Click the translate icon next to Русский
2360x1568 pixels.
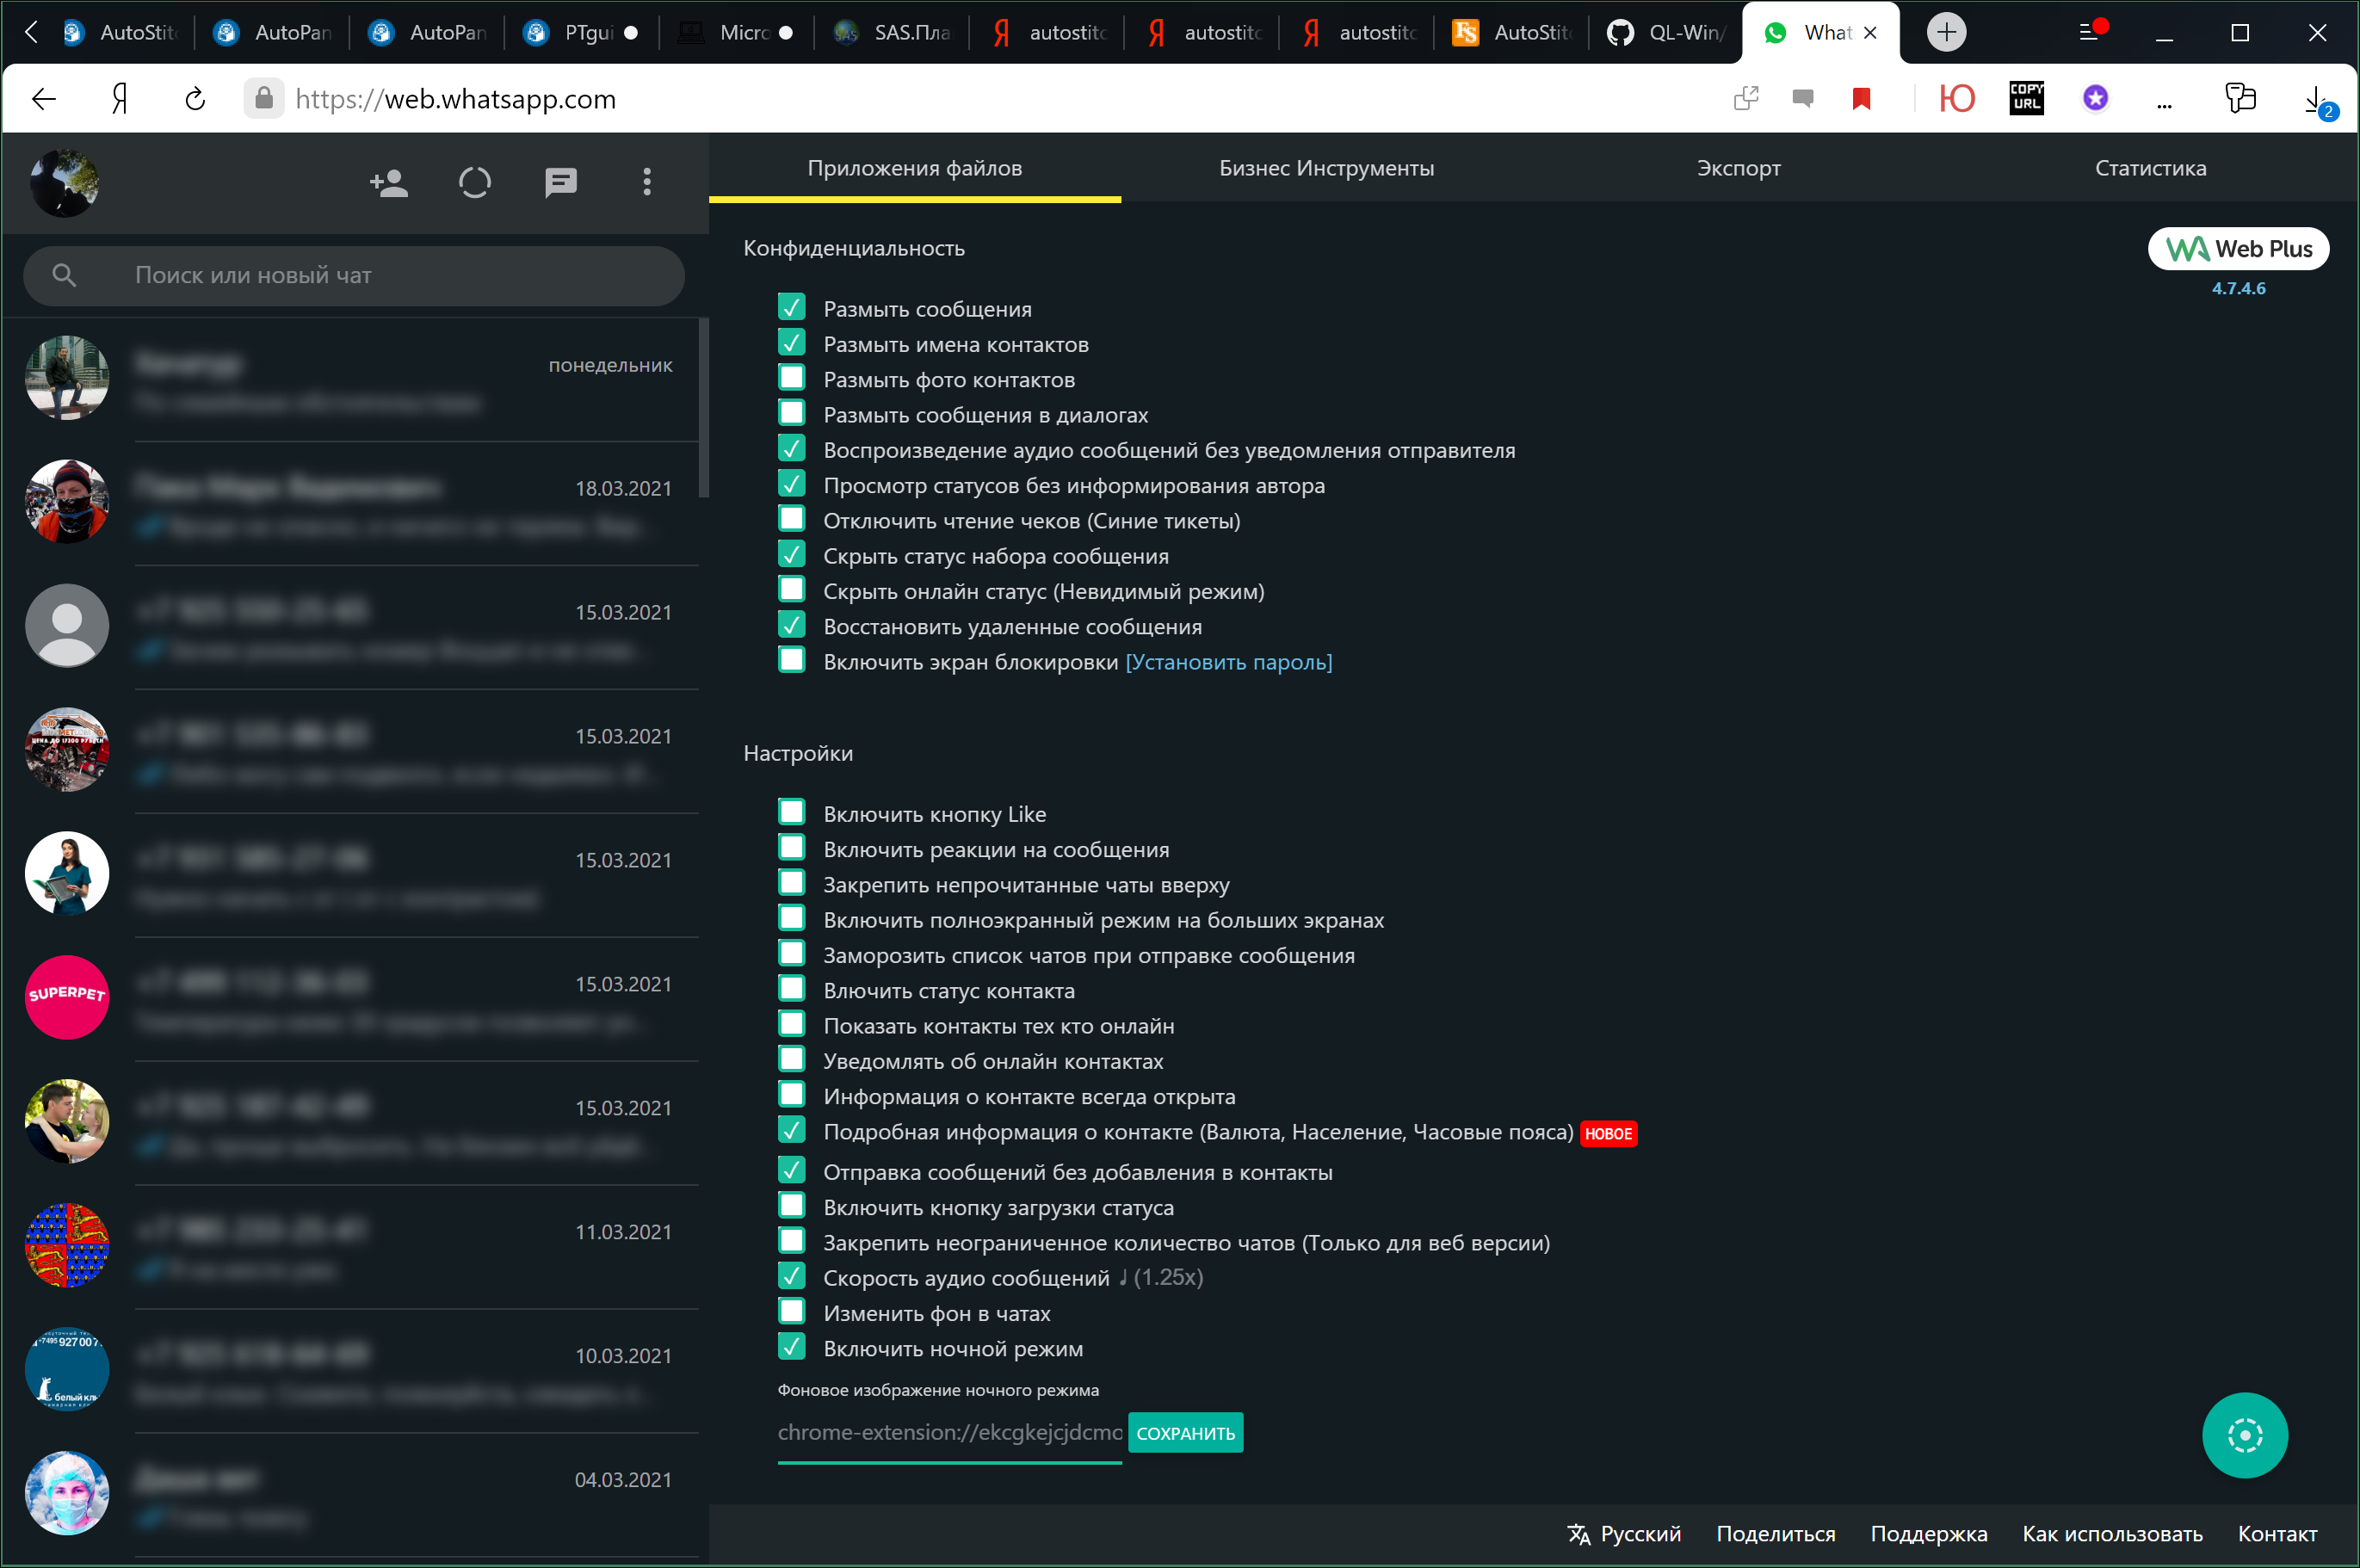(x=1578, y=1534)
